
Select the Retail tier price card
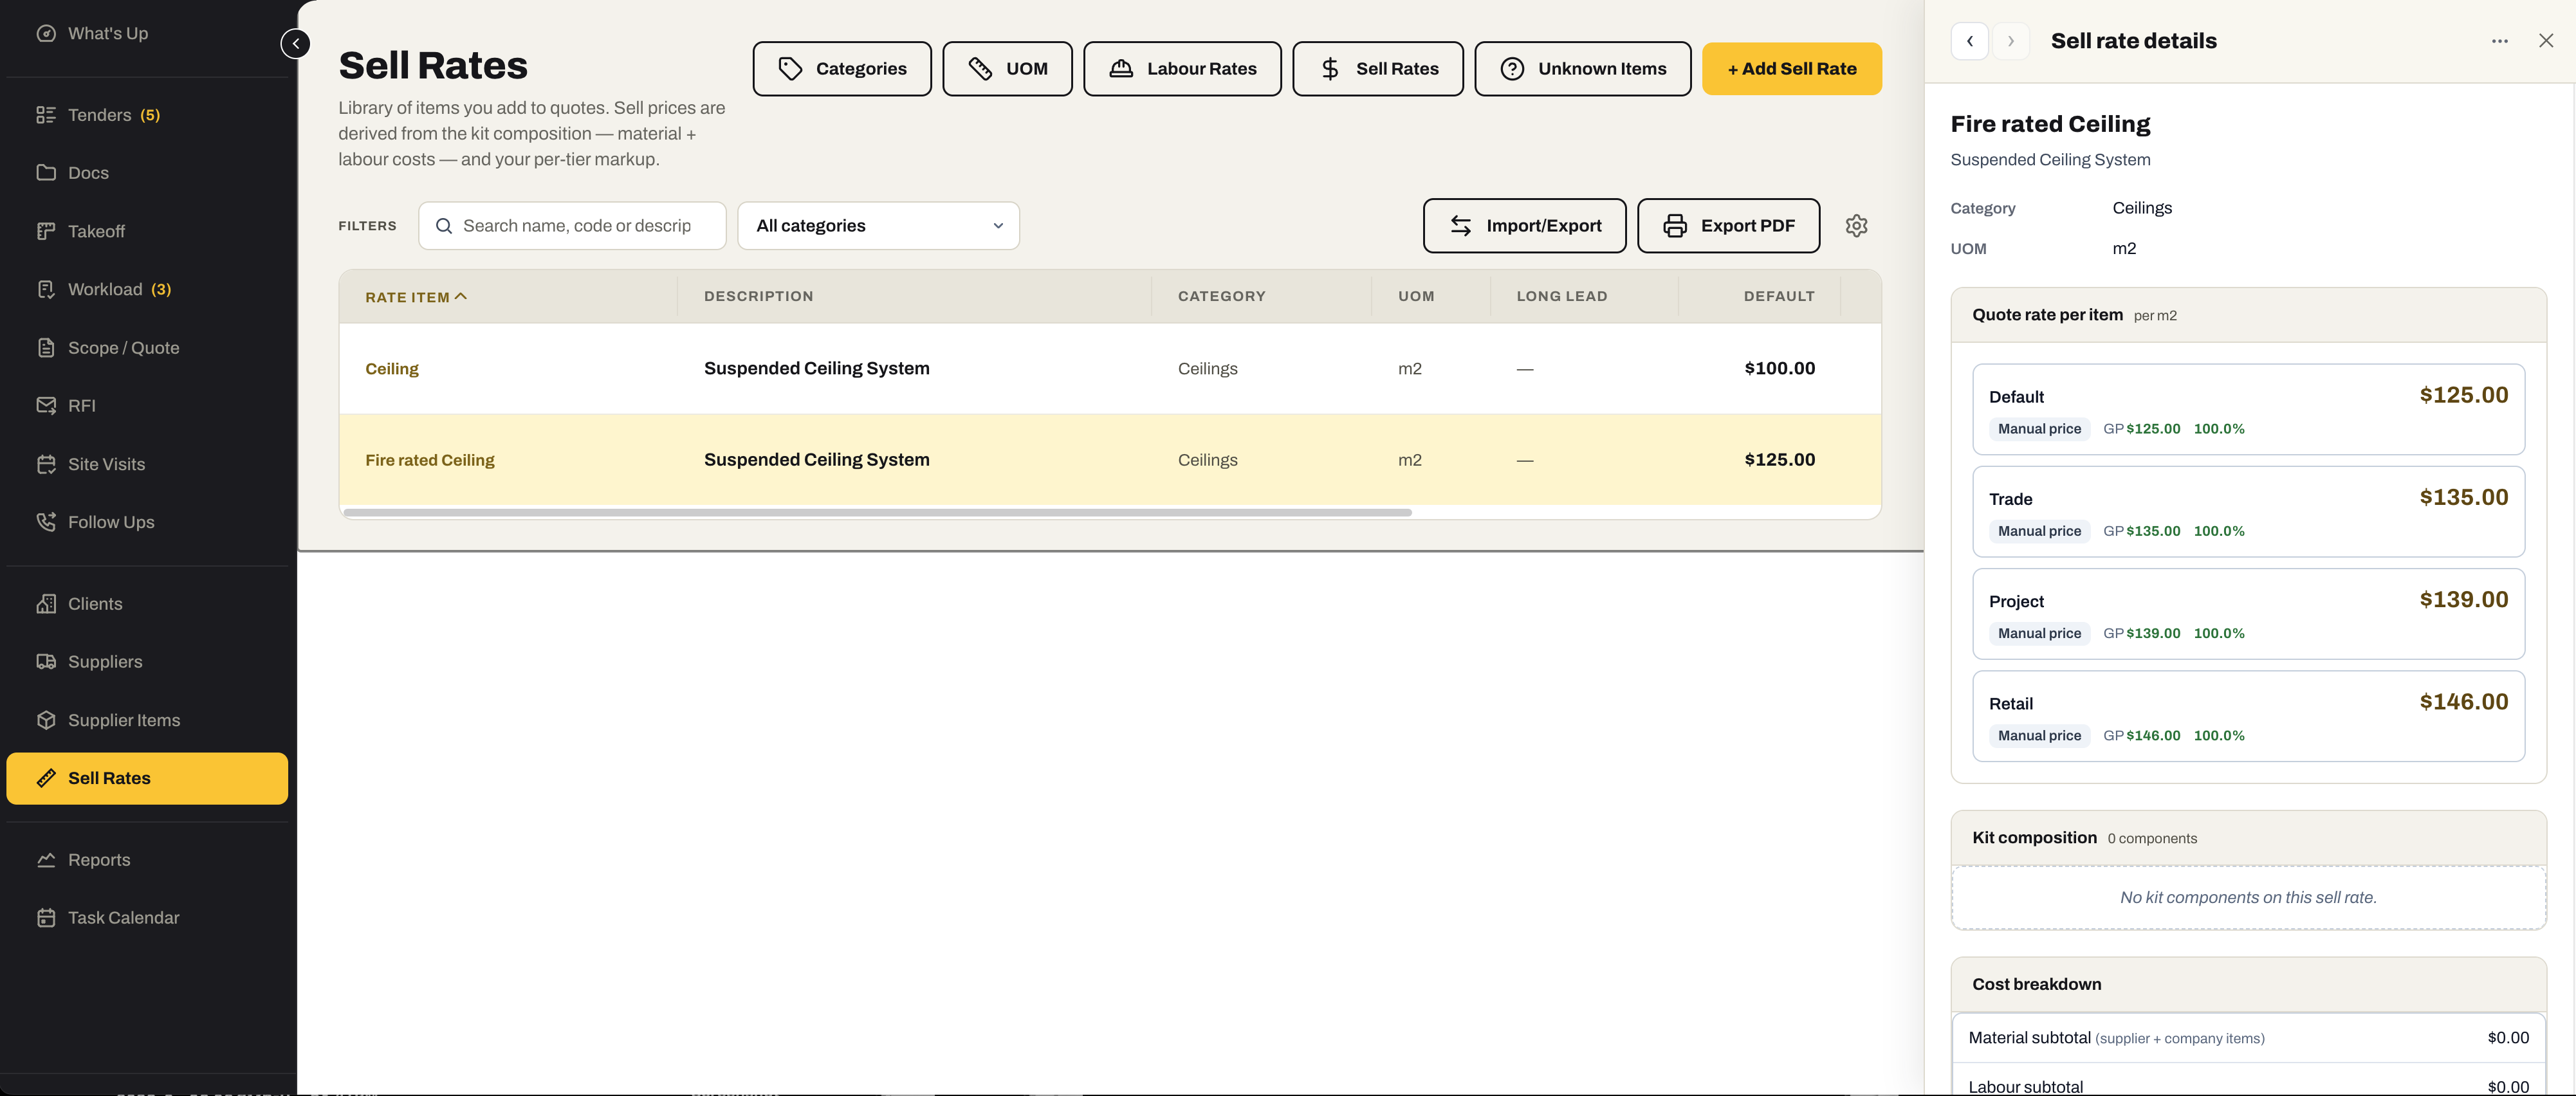coord(2248,716)
